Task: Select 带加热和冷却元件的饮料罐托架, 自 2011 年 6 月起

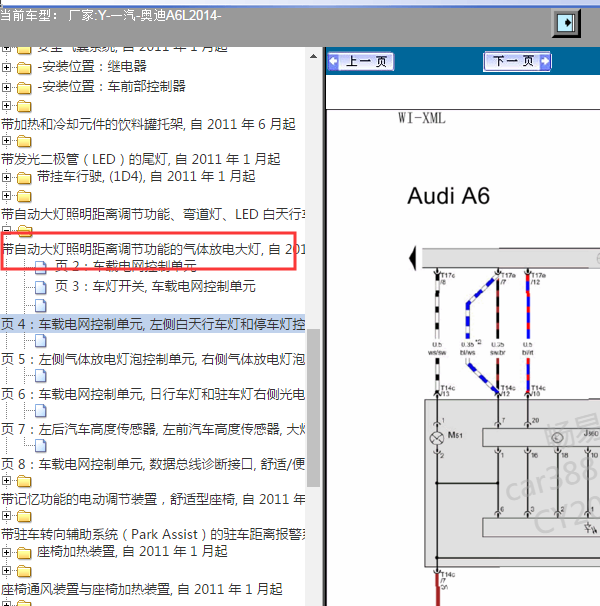Action: (x=148, y=124)
